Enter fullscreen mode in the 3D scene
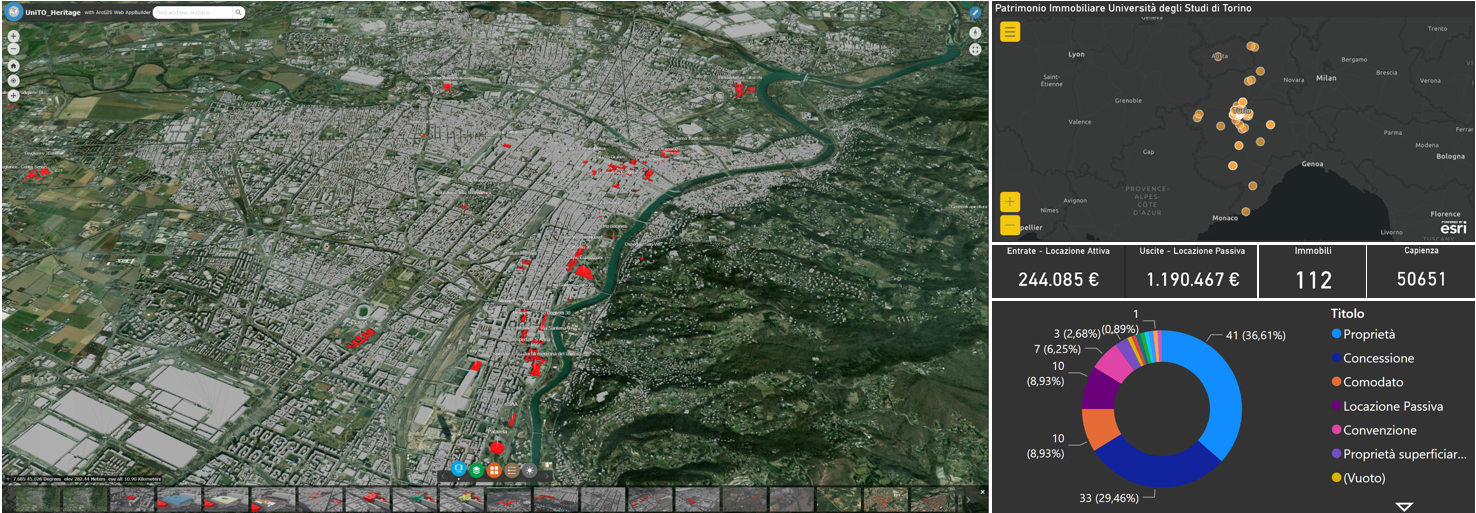The image size is (1476, 513). [x=975, y=49]
